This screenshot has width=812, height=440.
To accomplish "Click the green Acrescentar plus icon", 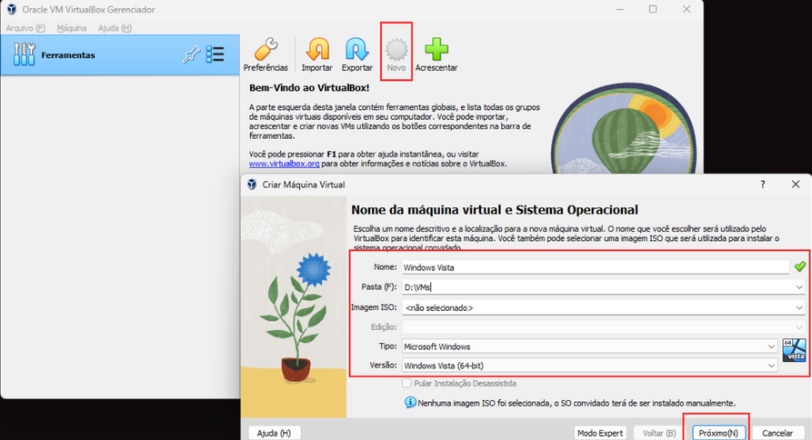I will coord(436,54).
